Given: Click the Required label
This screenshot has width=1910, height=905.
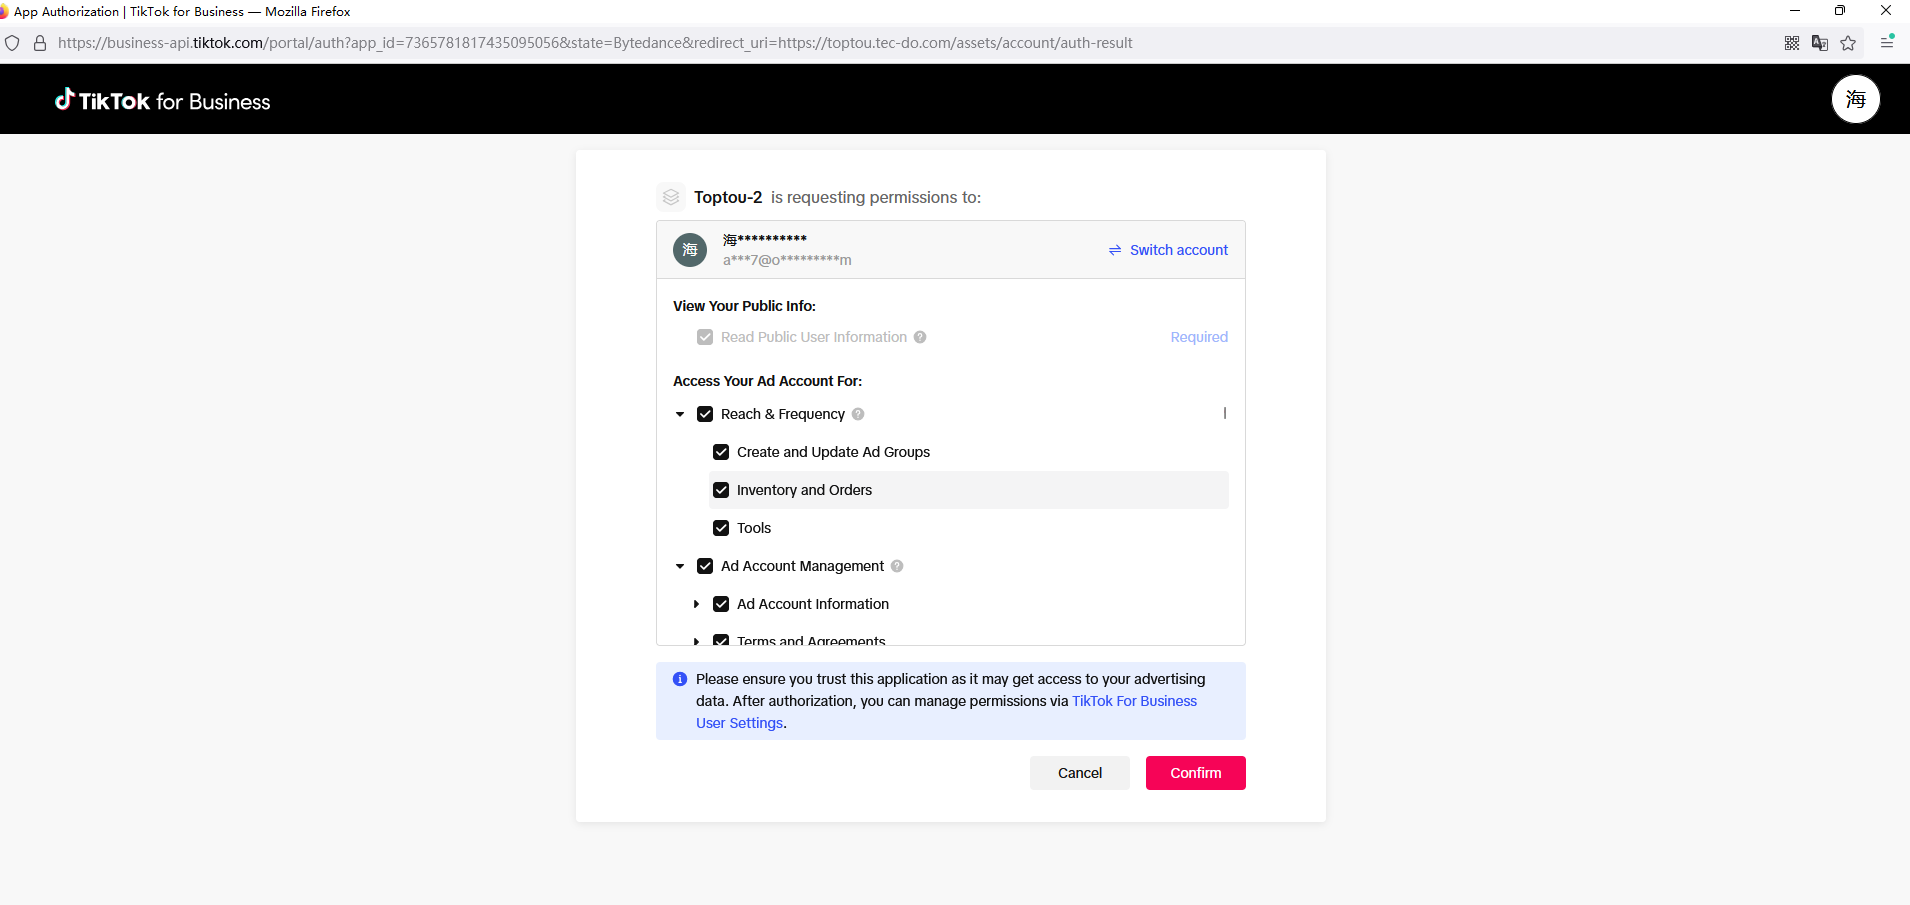Looking at the screenshot, I should pyautogui.click(x=1199, y=337).
